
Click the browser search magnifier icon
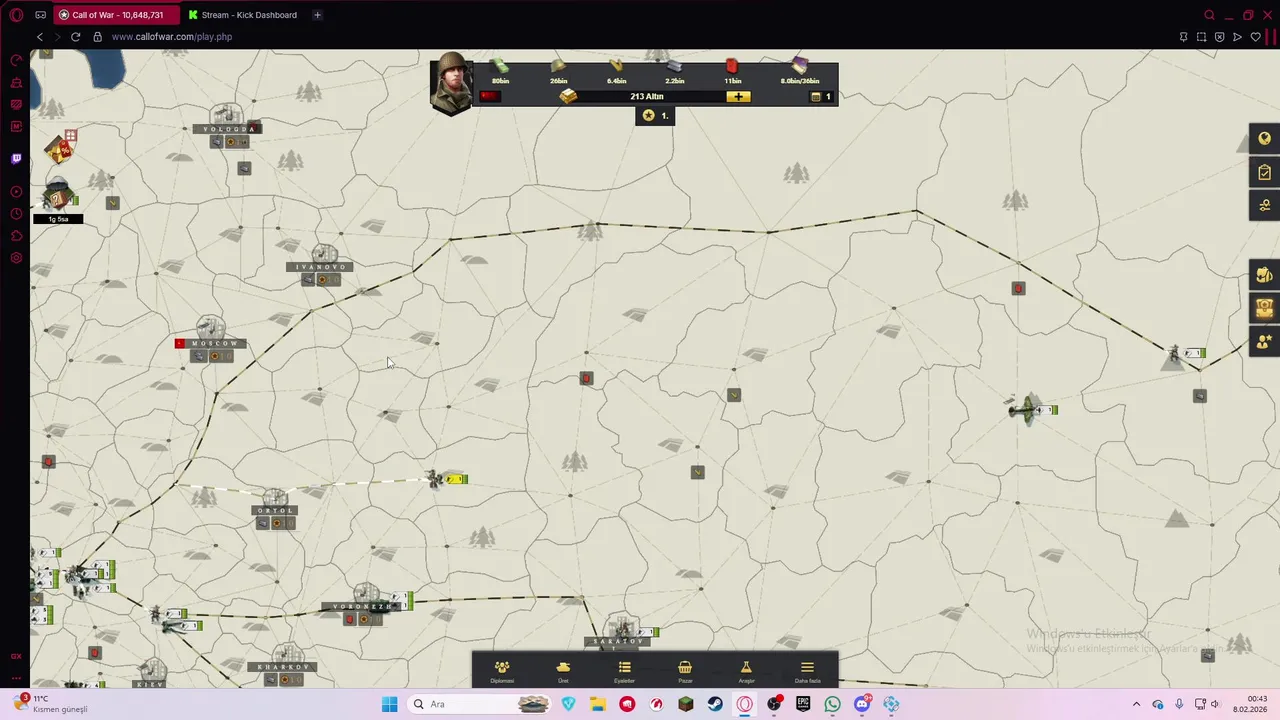[x=1209, y=15]
